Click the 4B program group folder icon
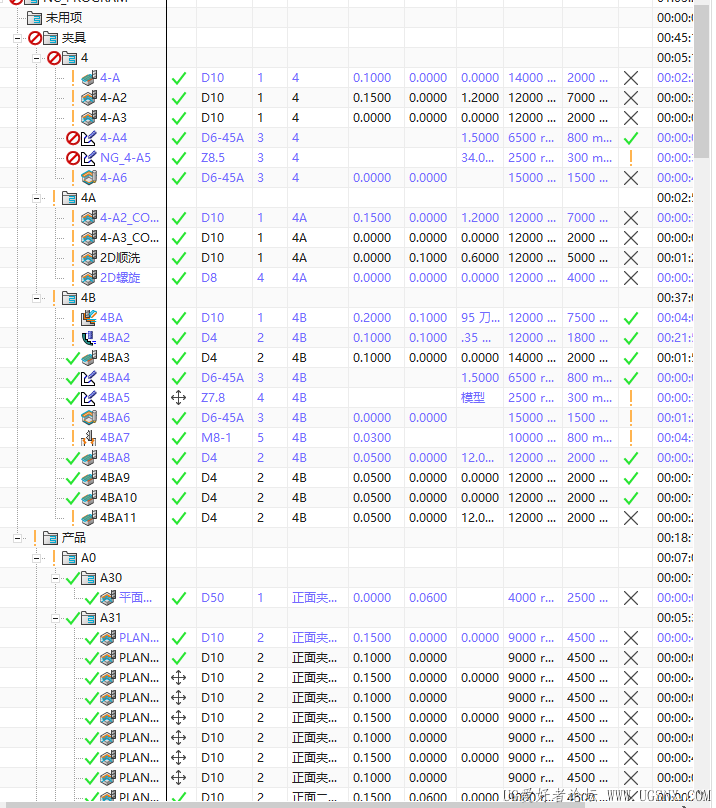 click(x=70, y=298)
